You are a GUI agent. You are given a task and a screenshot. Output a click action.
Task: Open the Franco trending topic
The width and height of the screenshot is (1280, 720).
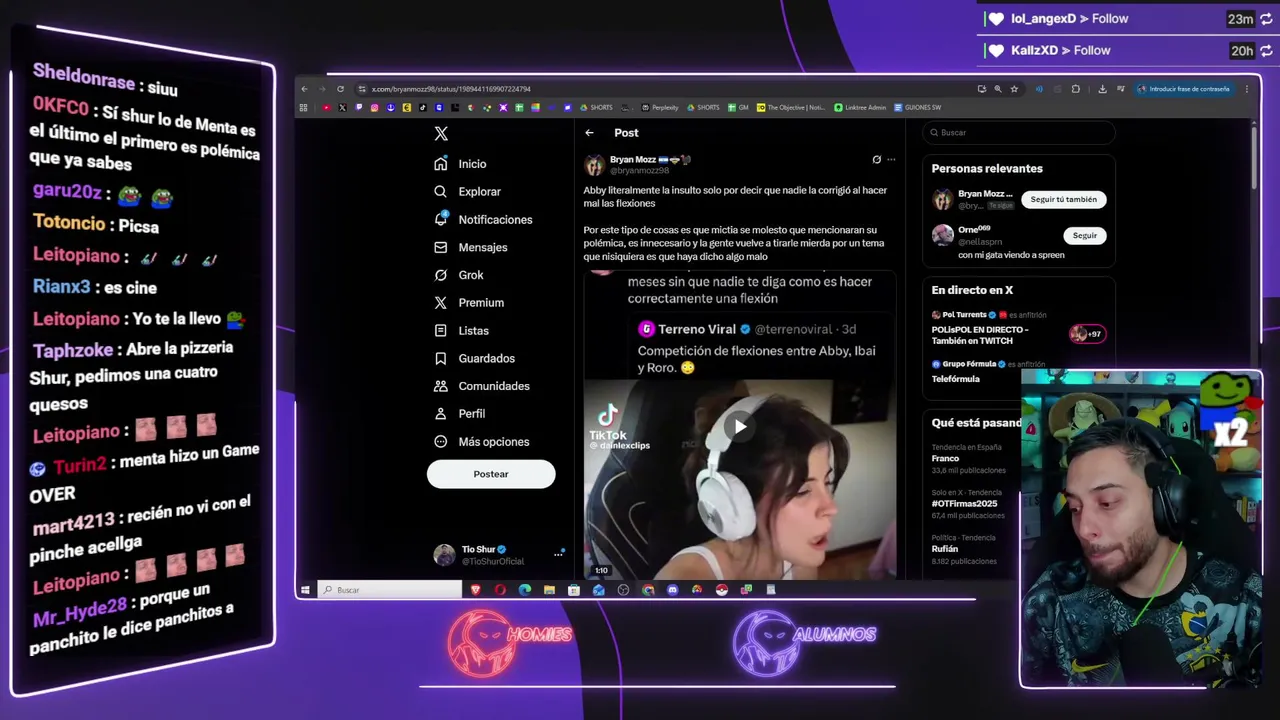coord(946,458)
